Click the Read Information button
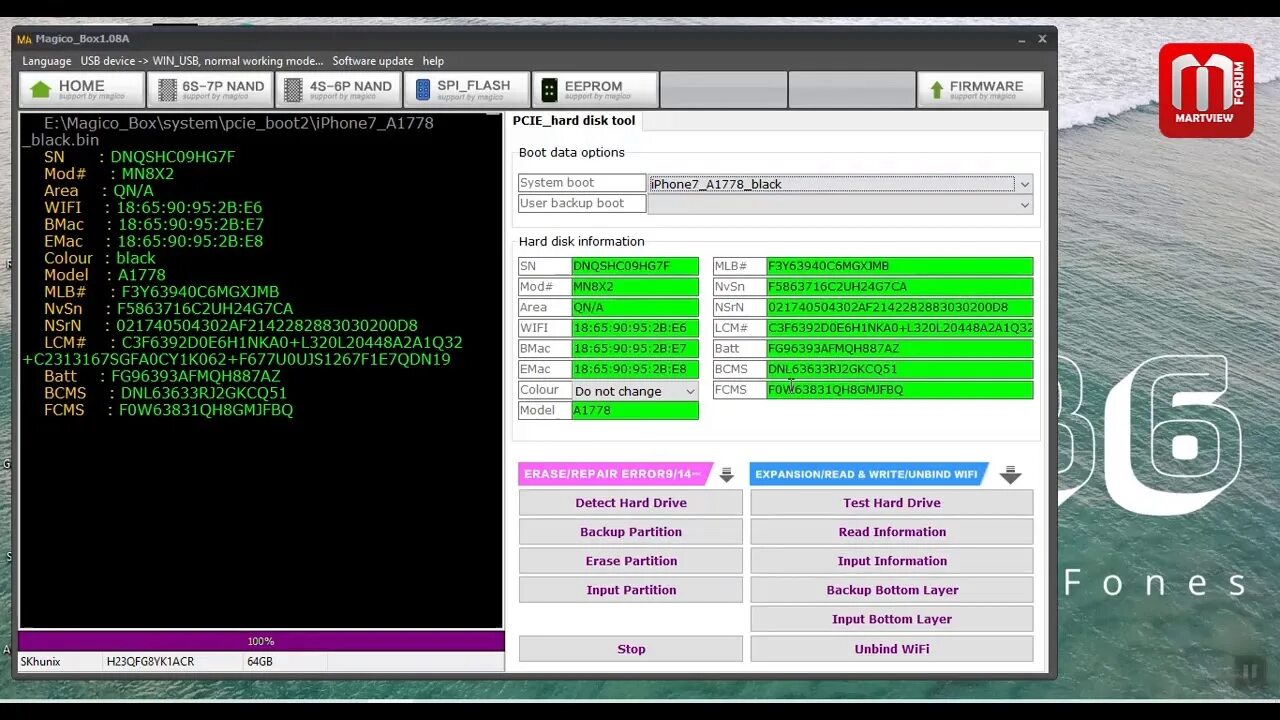 click(x=892, y=532)
